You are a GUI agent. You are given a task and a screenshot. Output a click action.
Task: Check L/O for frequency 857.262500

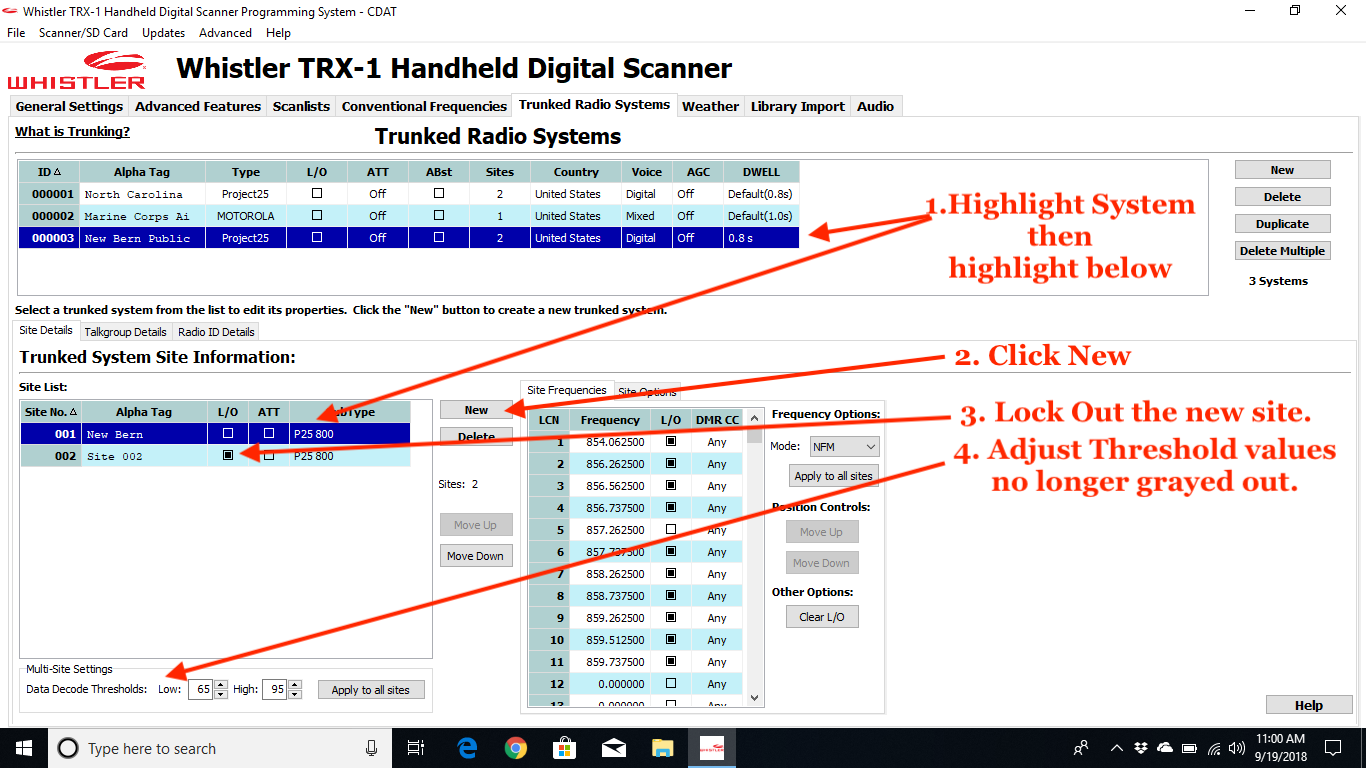point(671,530)
